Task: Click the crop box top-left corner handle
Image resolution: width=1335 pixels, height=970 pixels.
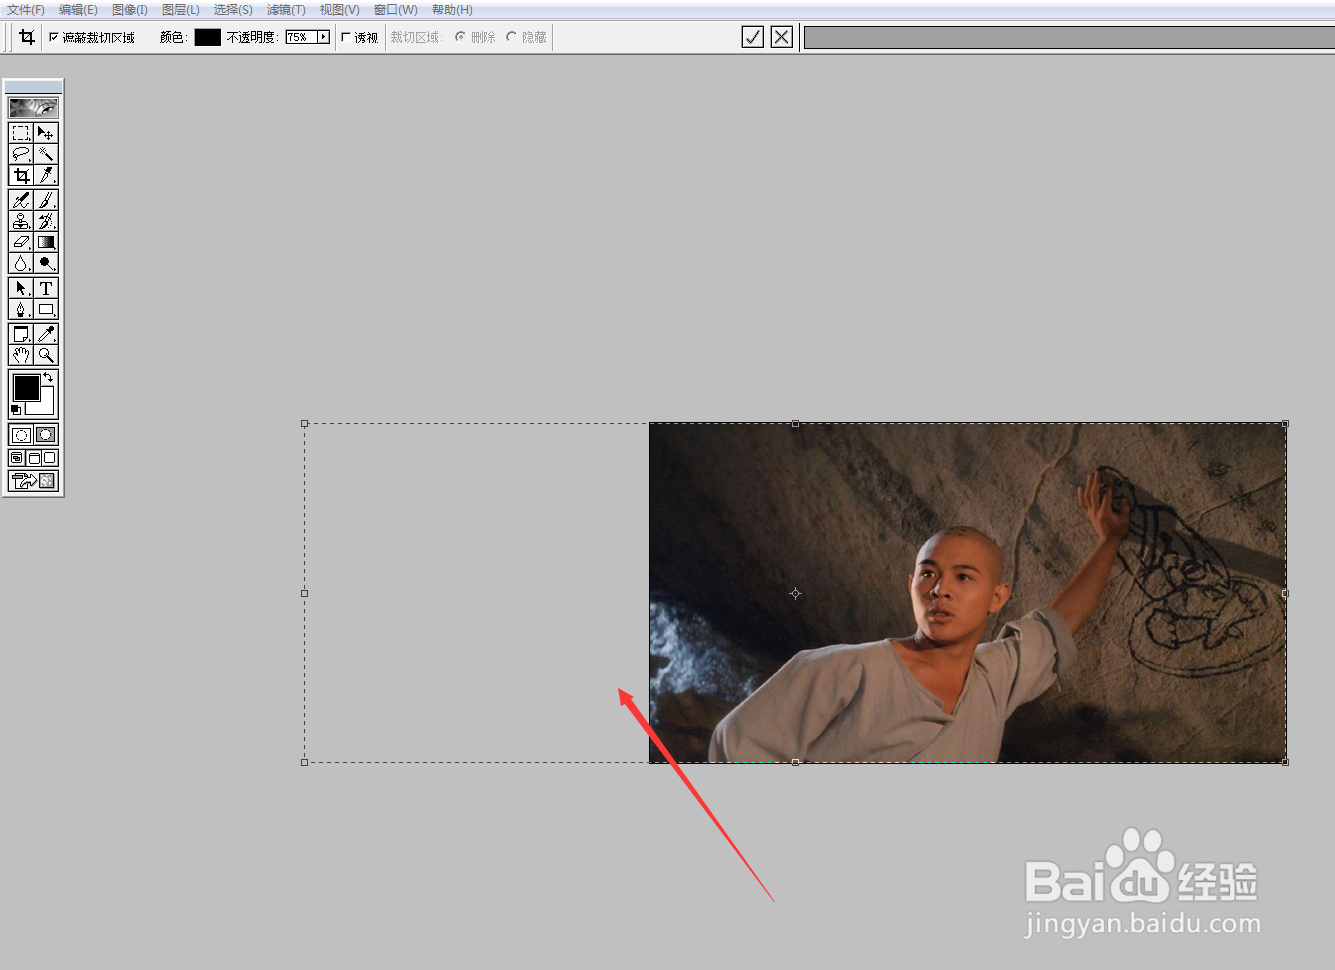Action: coord(305,424)
